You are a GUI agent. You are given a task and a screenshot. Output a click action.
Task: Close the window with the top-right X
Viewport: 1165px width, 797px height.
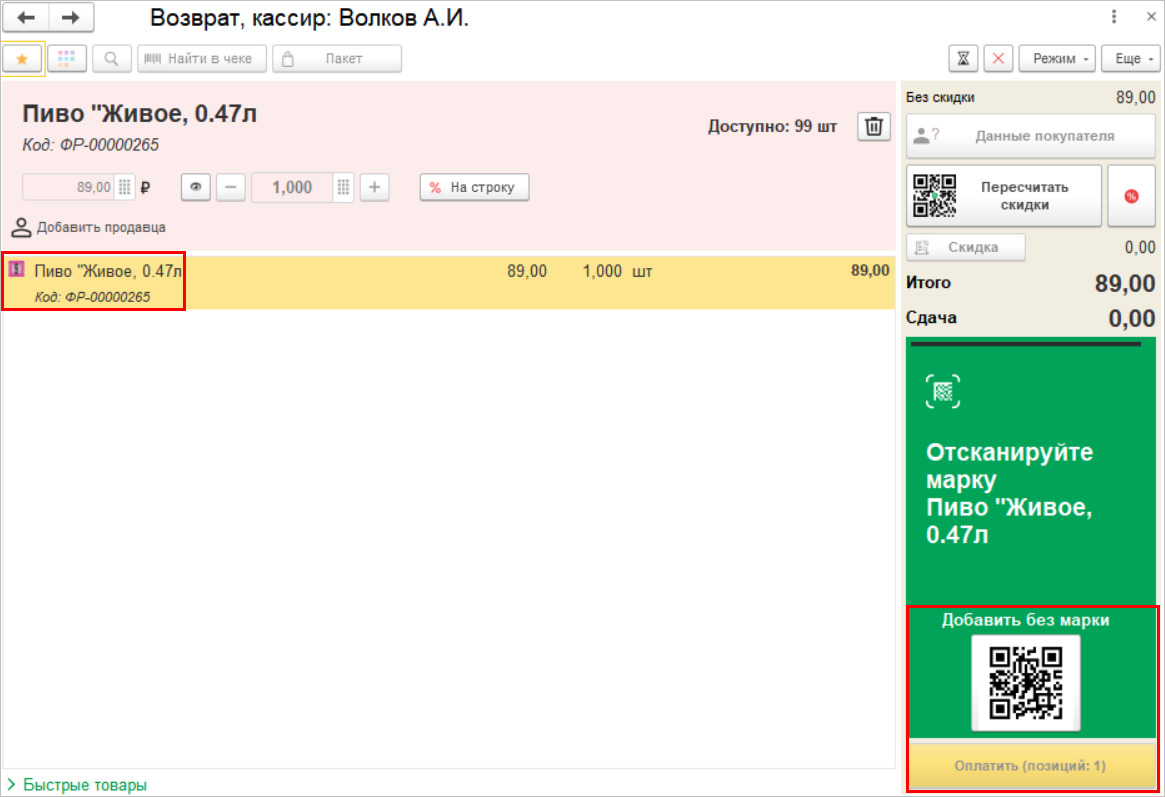point(1151,16)
